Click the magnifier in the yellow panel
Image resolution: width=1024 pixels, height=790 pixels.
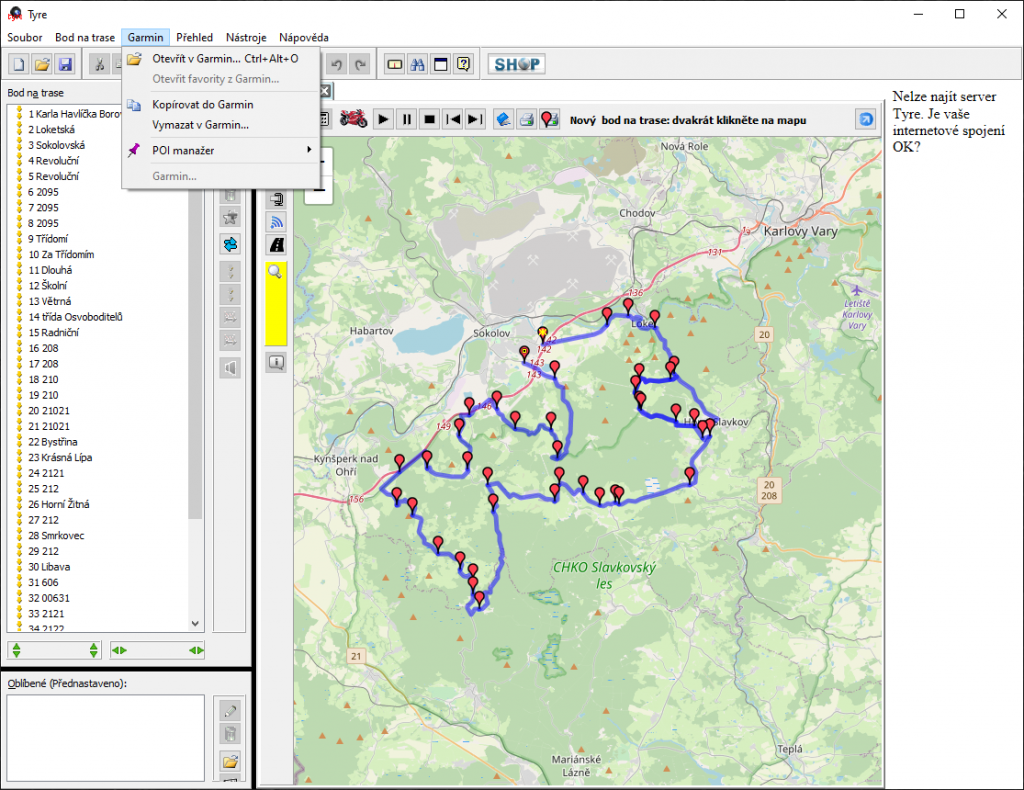[x=276, y=271]
